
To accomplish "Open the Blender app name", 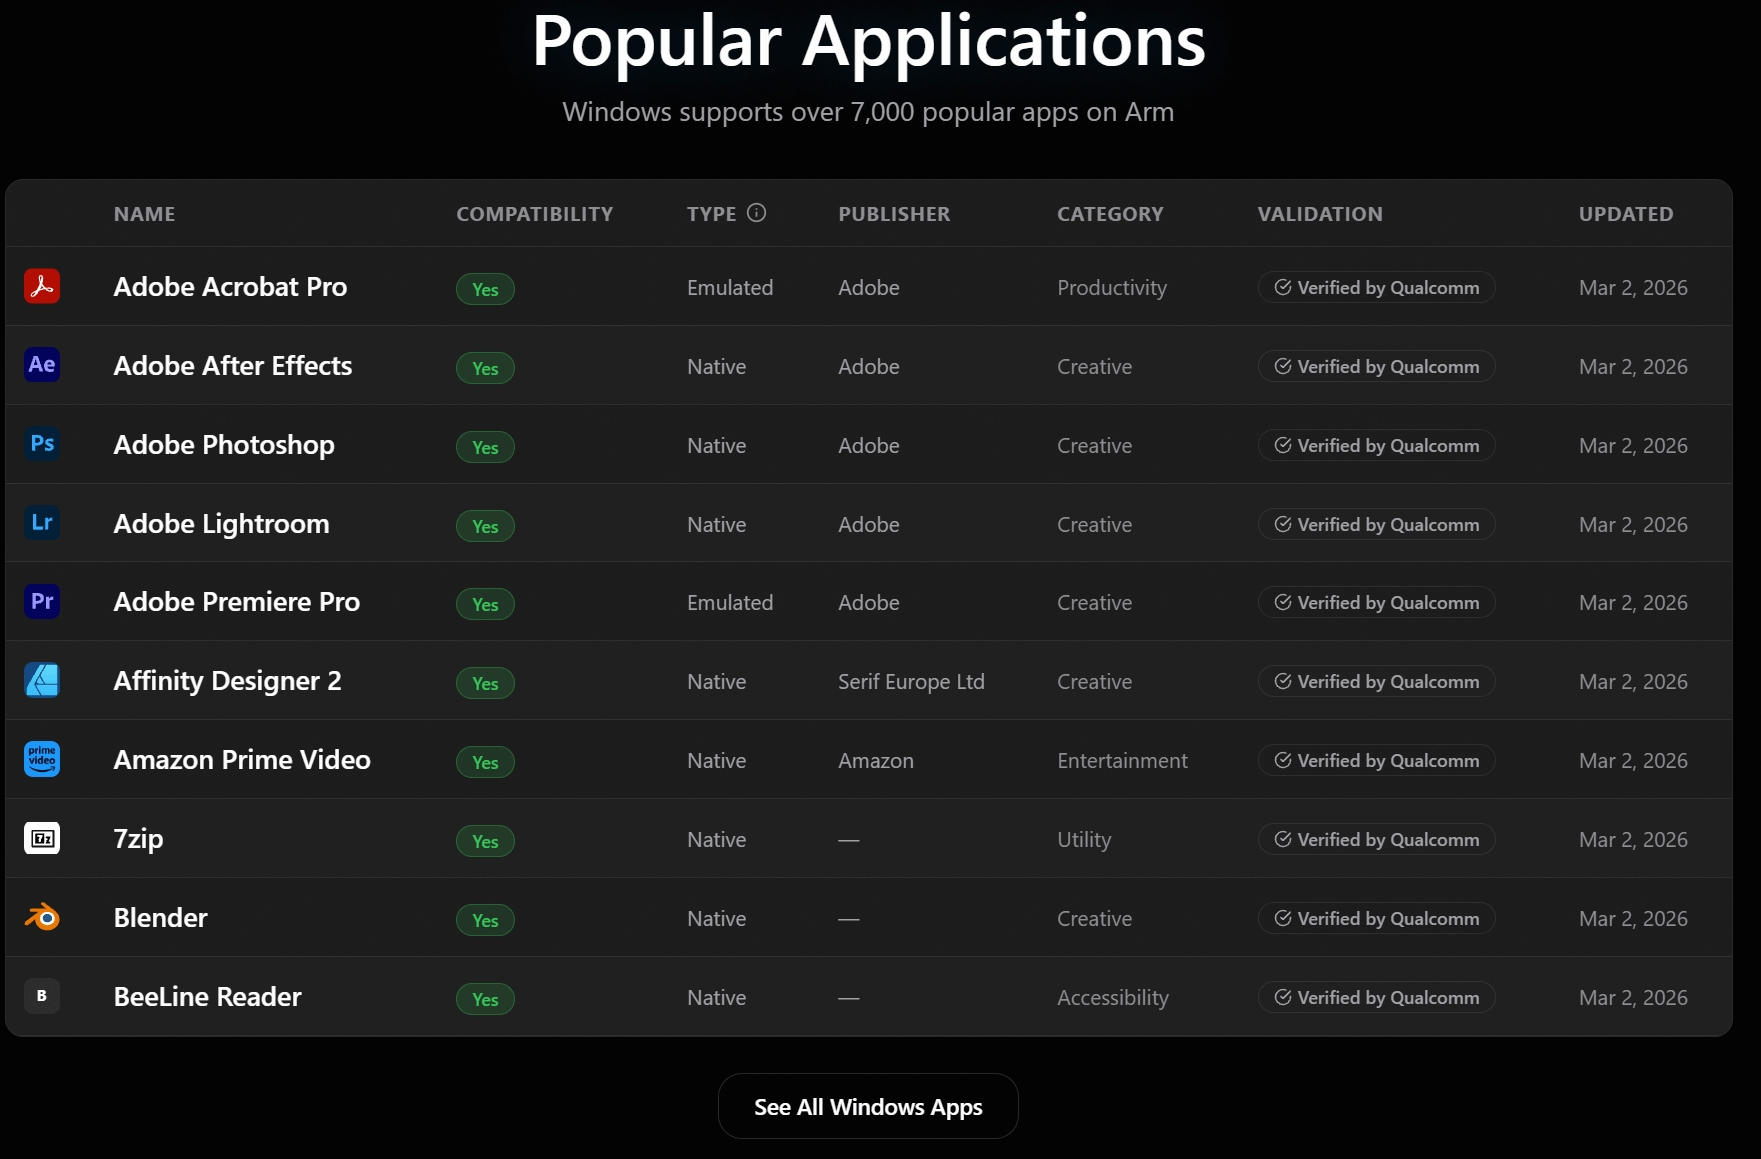I will point(161,918).
